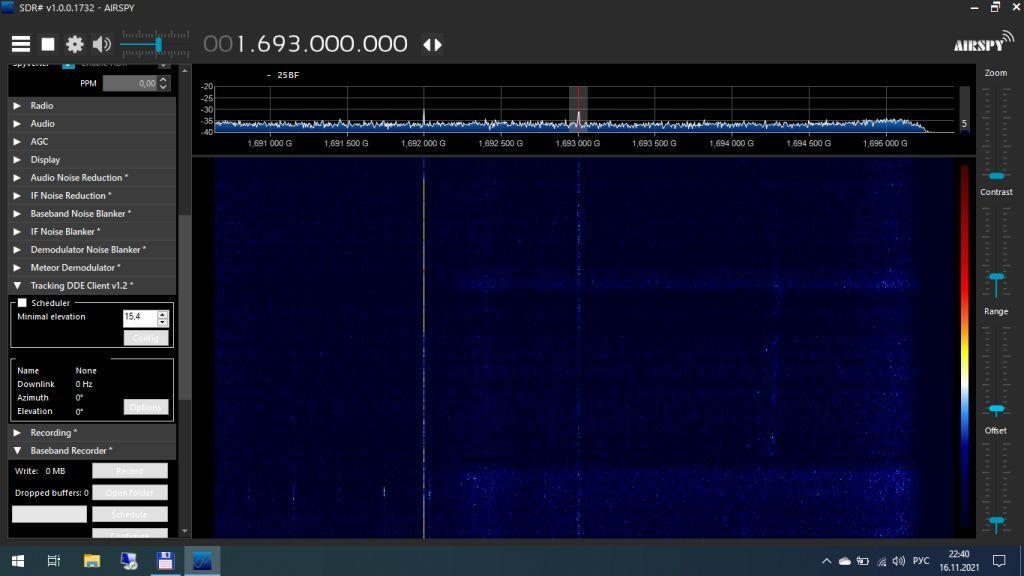
Task: Increase PPM value with up arrow
Action: [x=163, y=80]
